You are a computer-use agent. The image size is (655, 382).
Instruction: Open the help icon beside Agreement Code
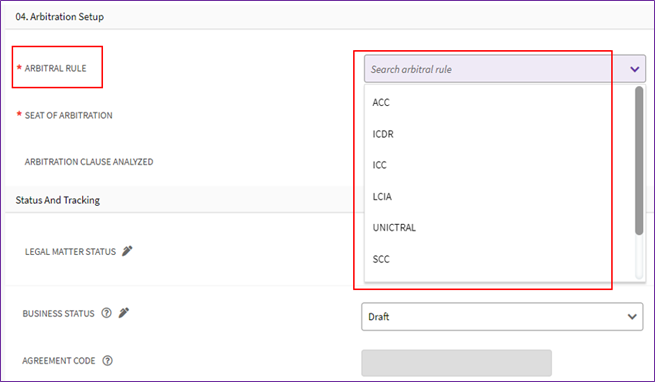click(107, 360)
